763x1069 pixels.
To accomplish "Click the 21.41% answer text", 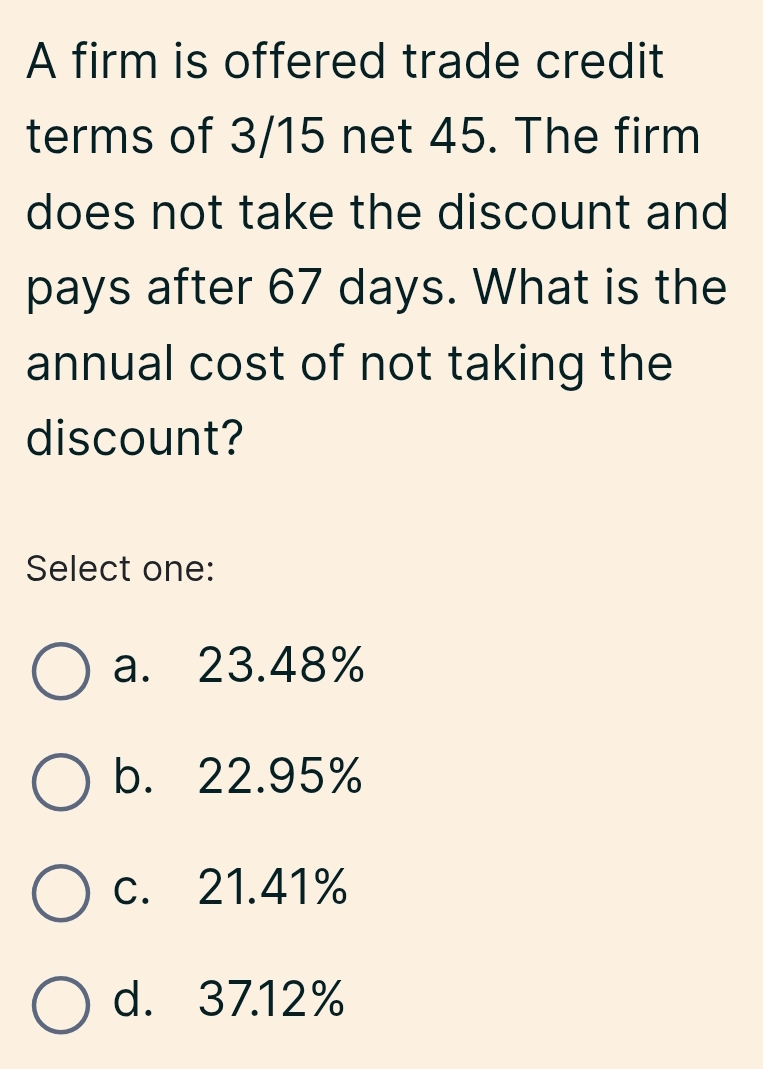I will pyautogui.click(x=274, y=888).
